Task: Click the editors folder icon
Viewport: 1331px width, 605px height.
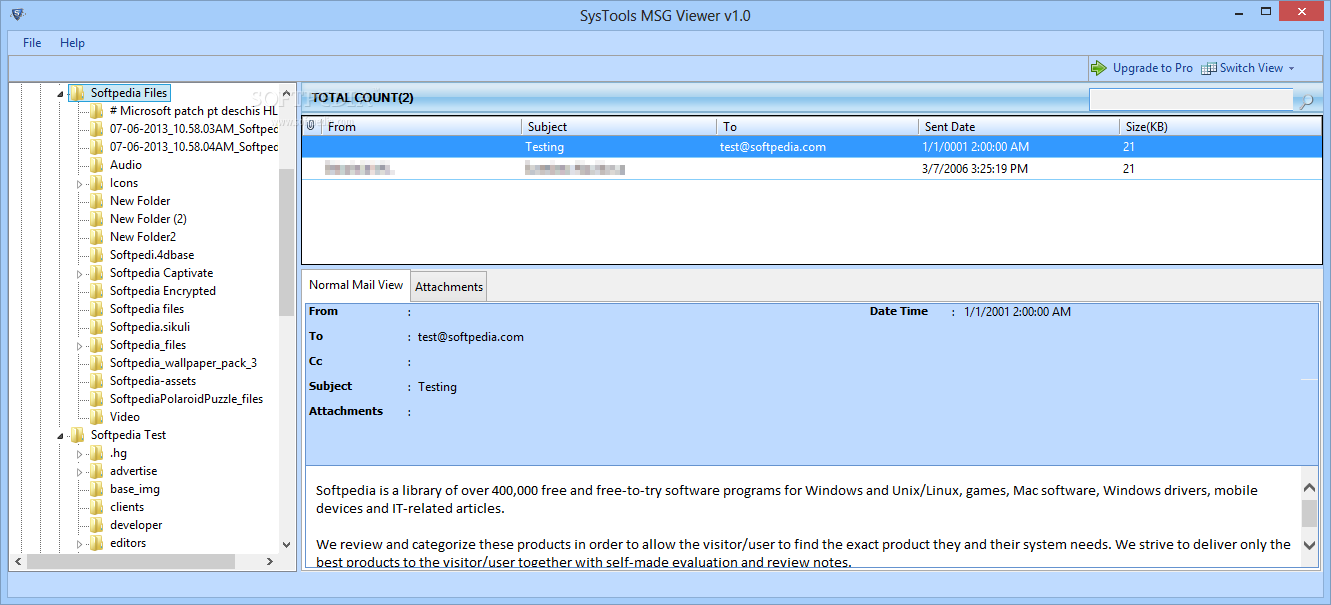Action: (96, 543)
